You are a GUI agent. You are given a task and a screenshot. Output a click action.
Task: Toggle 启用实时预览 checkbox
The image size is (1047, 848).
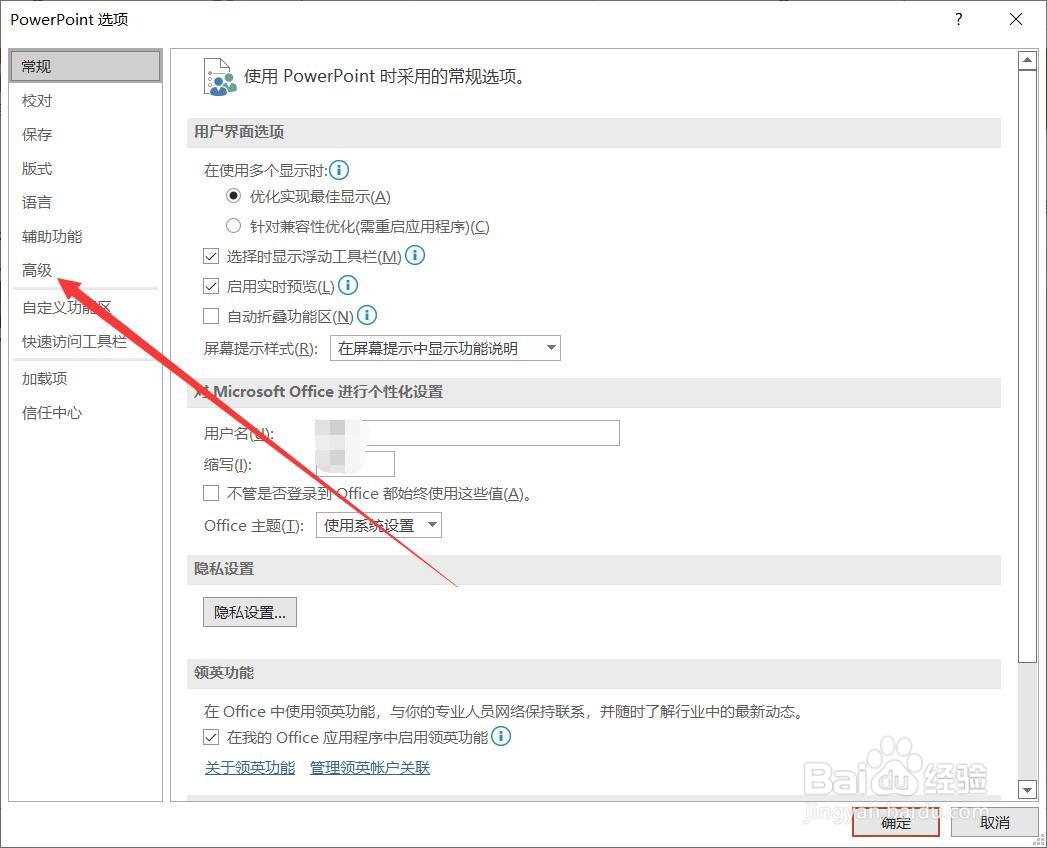point(211,286)
